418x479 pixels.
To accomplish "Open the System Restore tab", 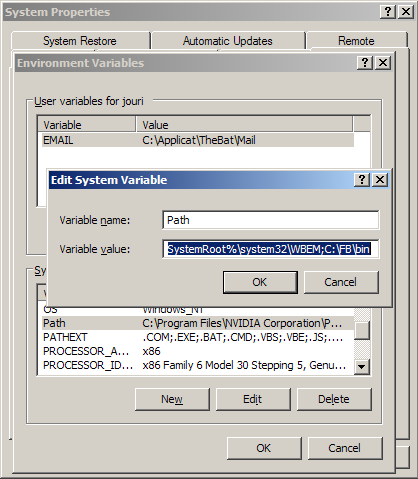I will pyautogui.click(x=80, y=41).
